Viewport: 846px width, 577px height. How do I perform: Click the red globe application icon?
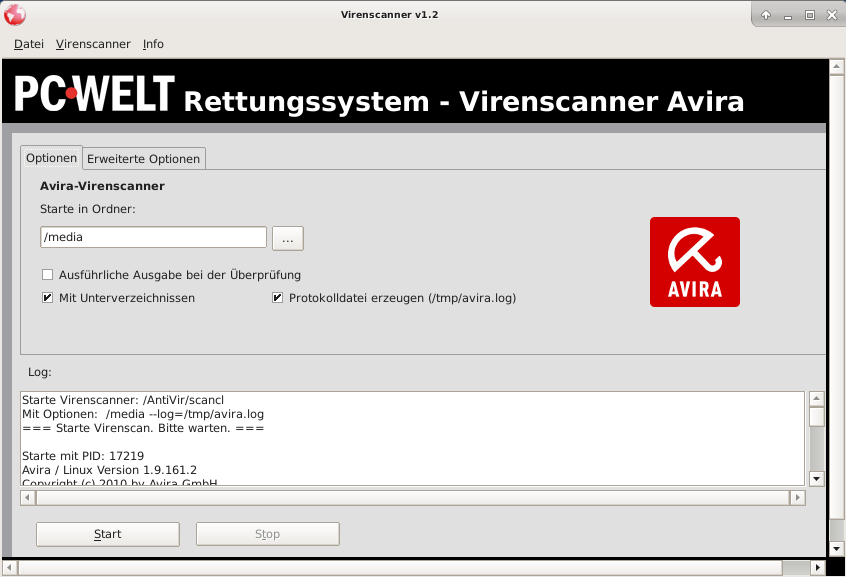(15, 15)
